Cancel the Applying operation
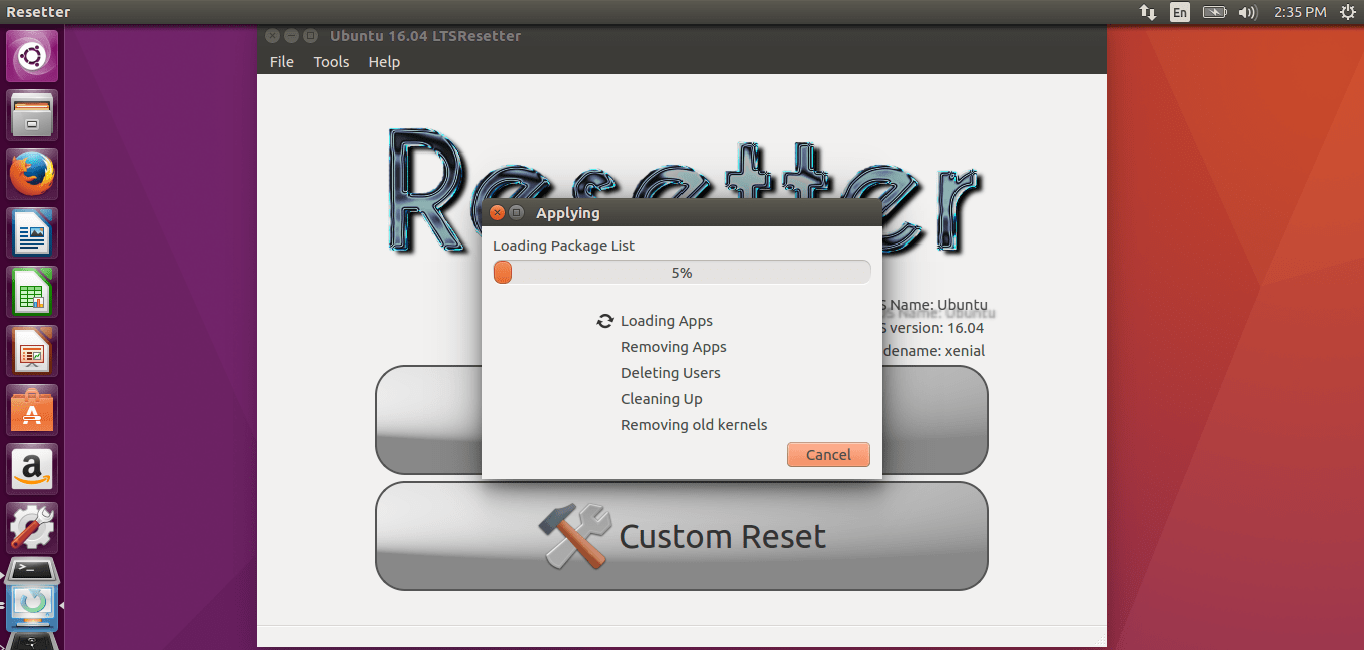This screenshot has height=650, width=1364. pos(828,454)
